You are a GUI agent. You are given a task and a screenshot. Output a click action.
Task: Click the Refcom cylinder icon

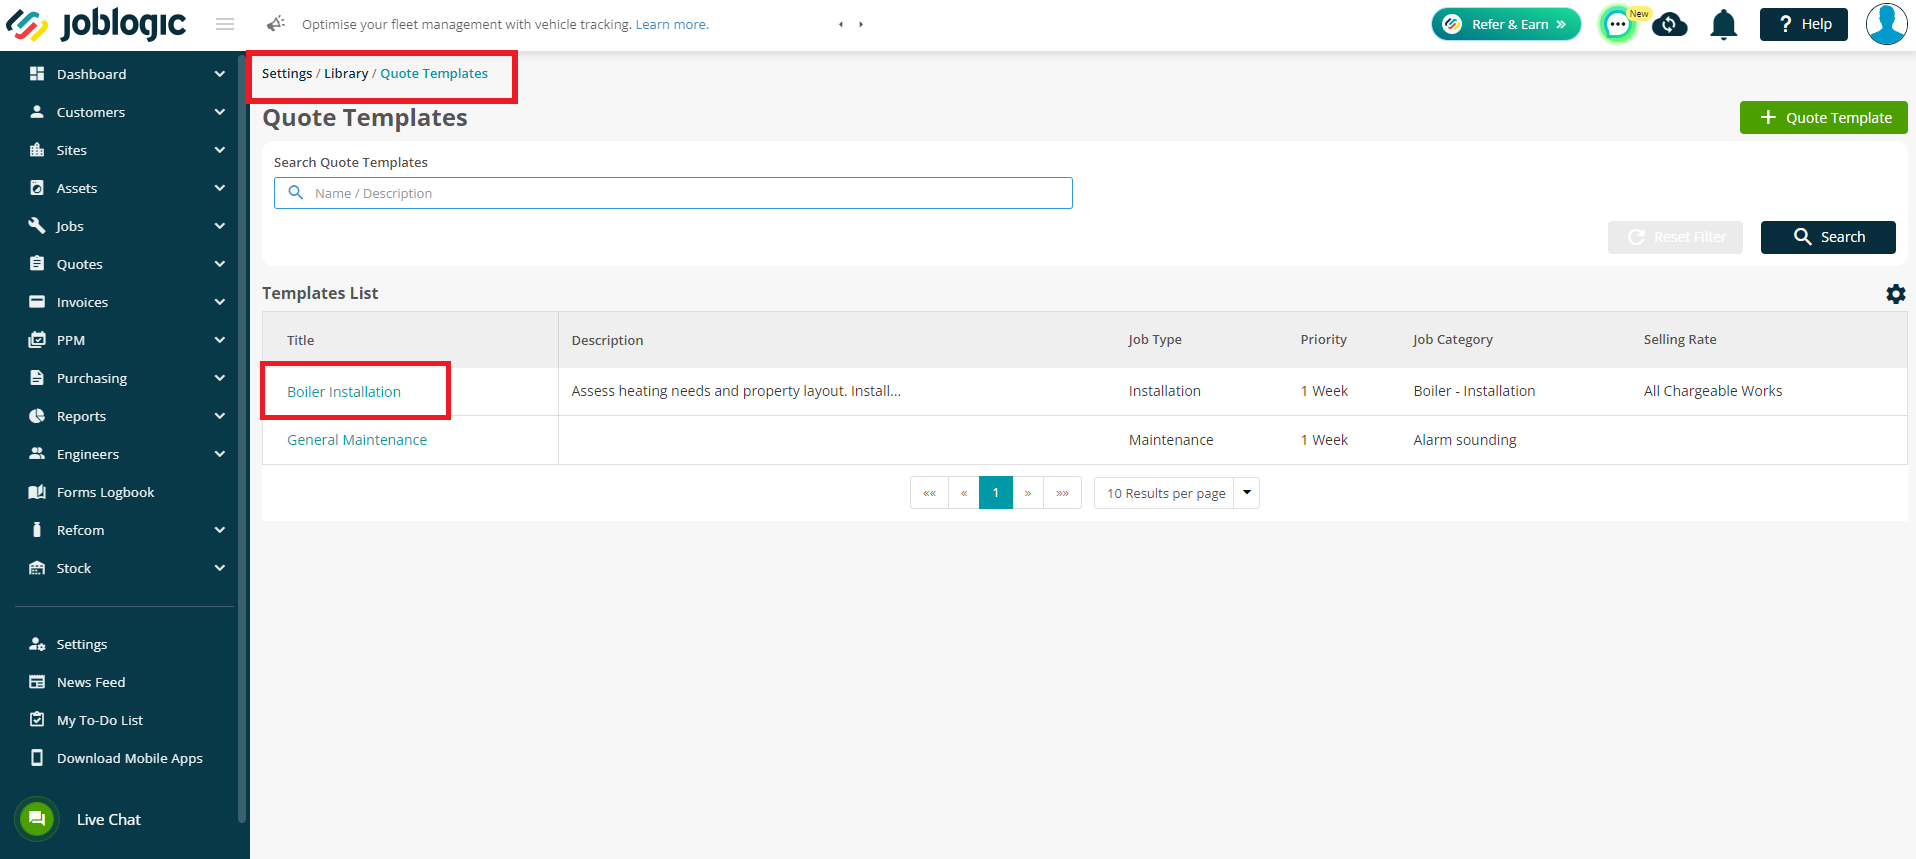tap(37, 530)
